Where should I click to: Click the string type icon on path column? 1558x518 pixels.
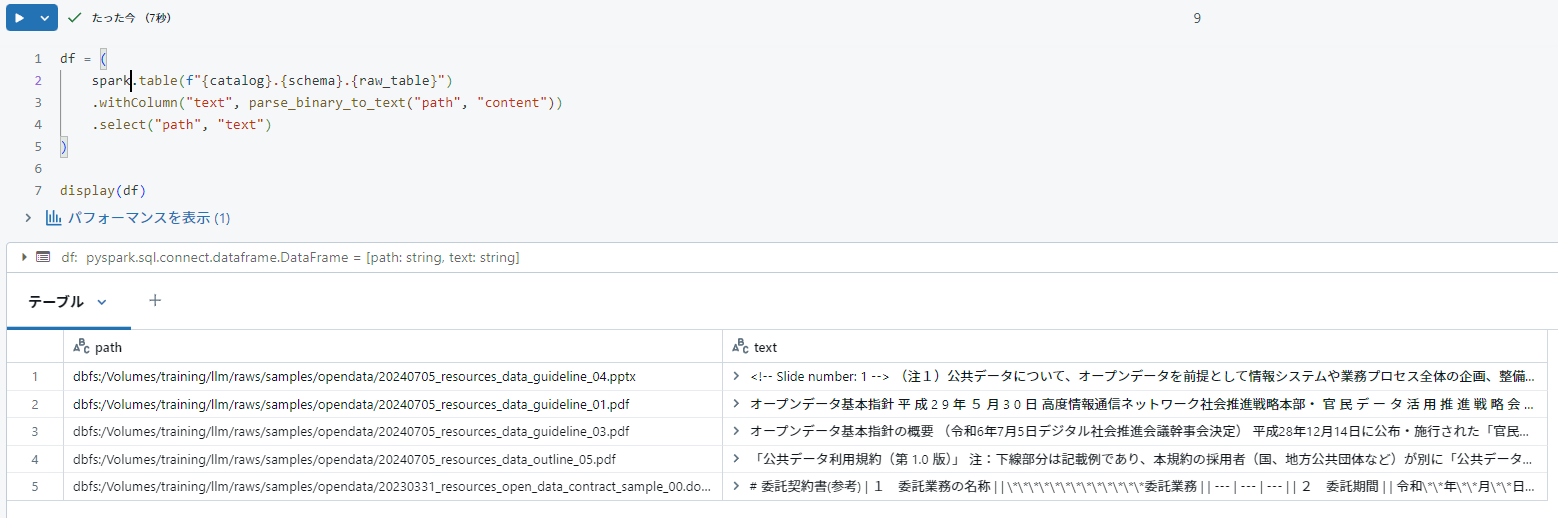click(x=81, y=347)
